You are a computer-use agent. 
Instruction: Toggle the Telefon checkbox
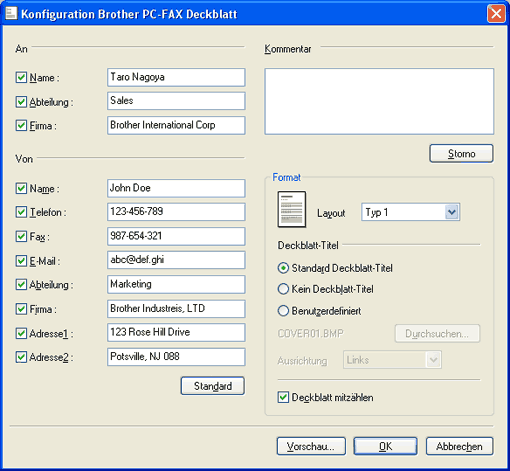pyautogui.click(x=21, y=212)
